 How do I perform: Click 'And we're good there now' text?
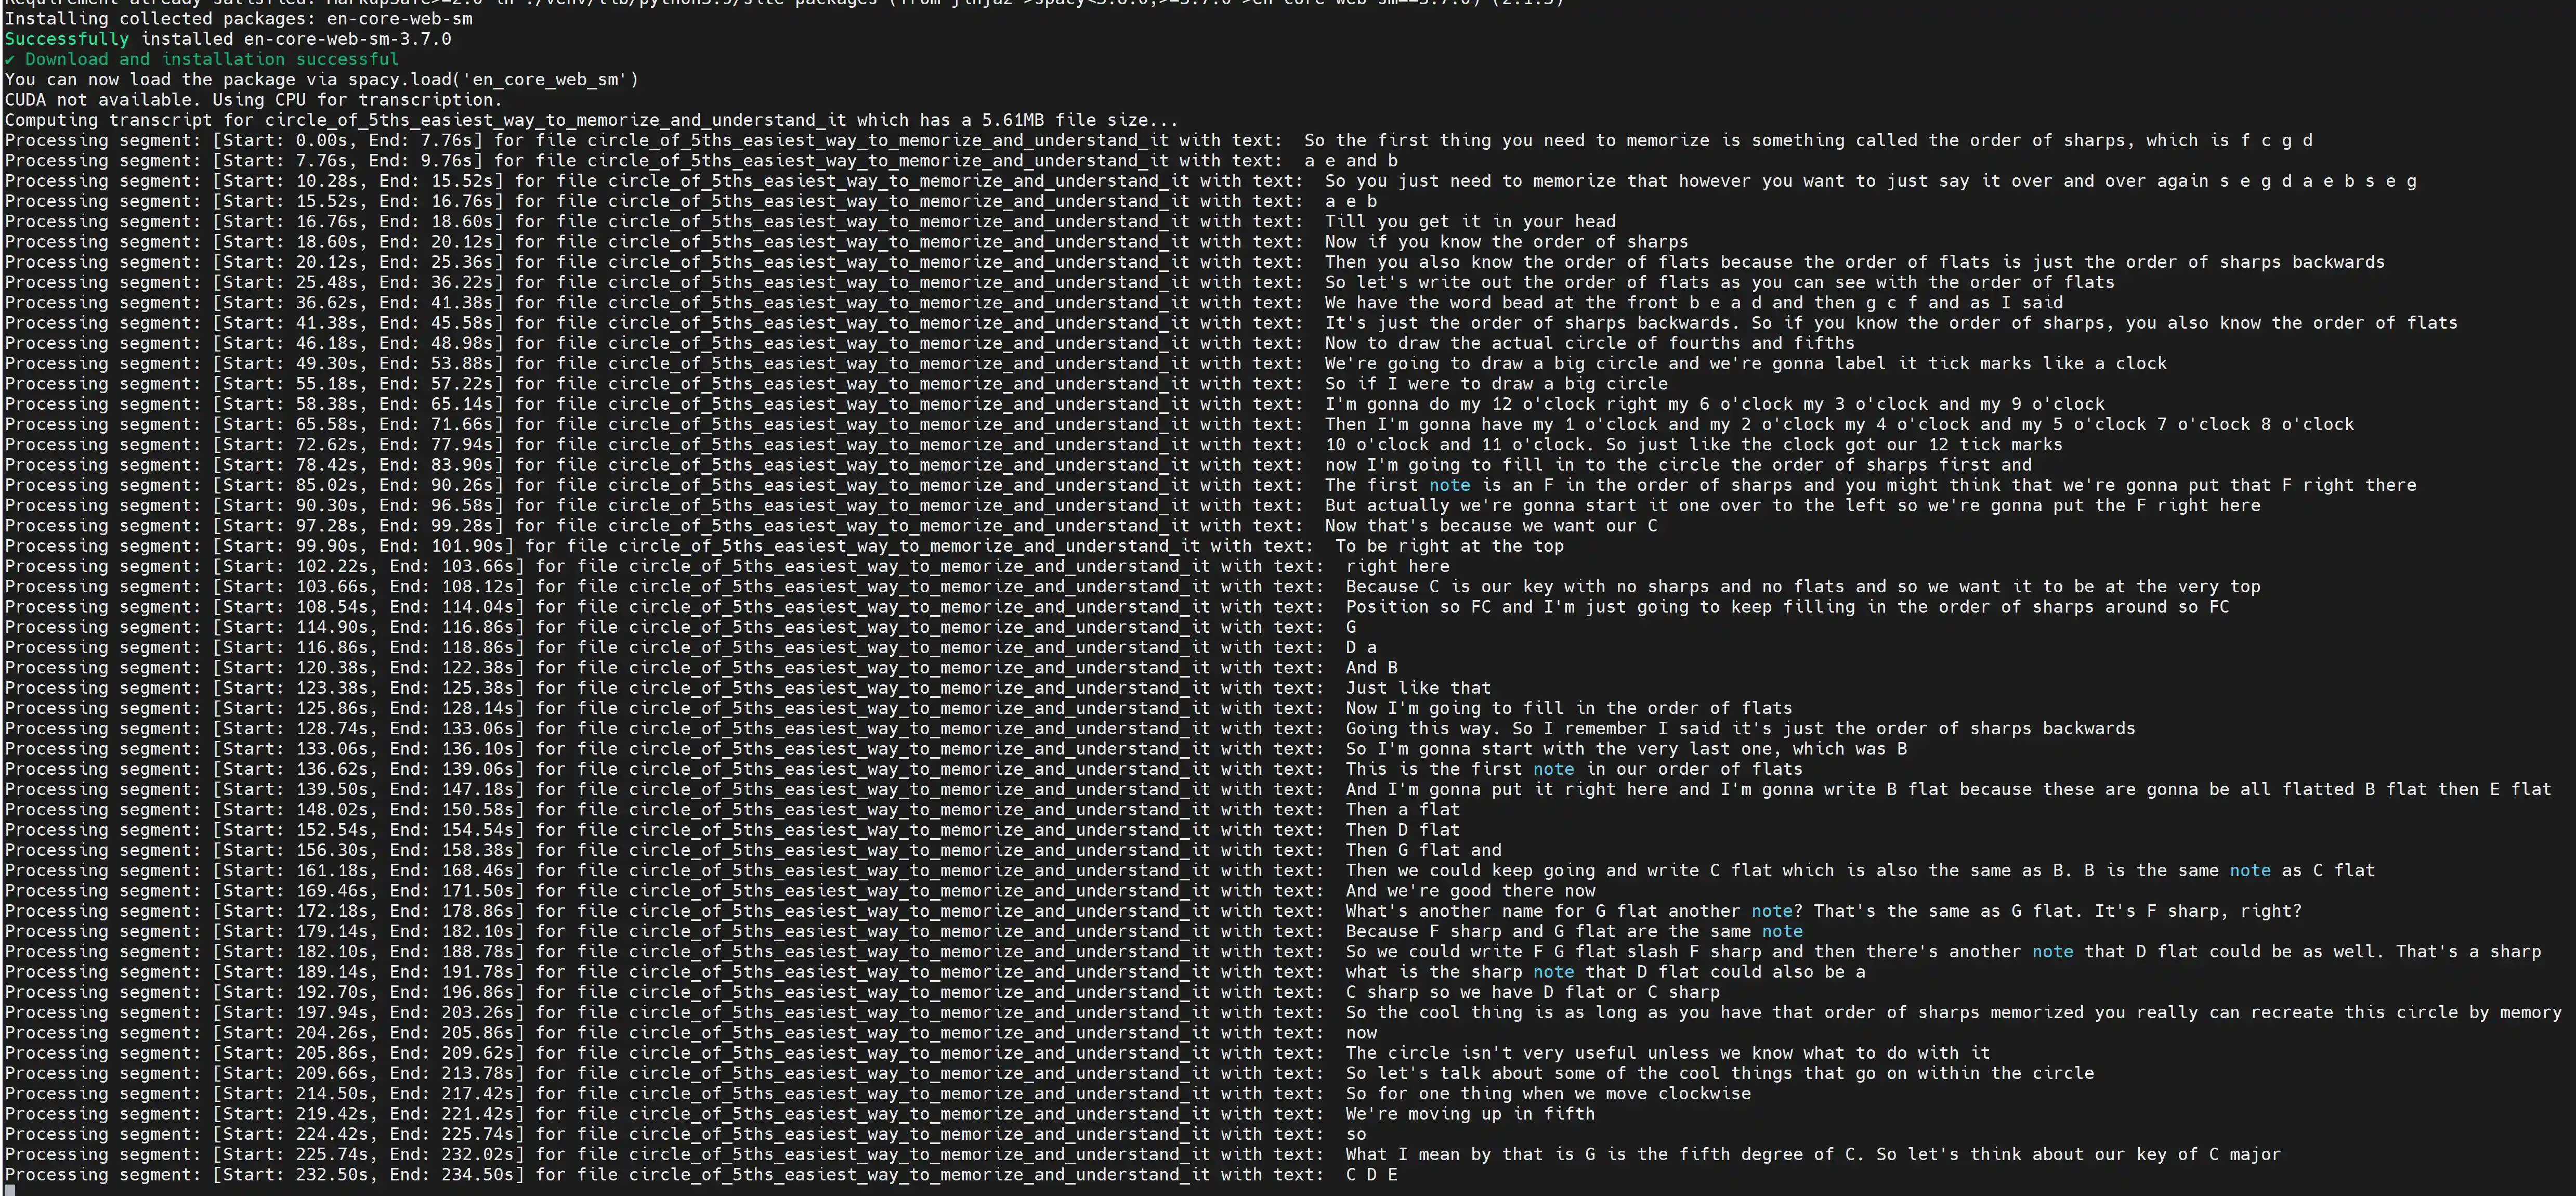pyautogui.click(x=1470, y=891)
